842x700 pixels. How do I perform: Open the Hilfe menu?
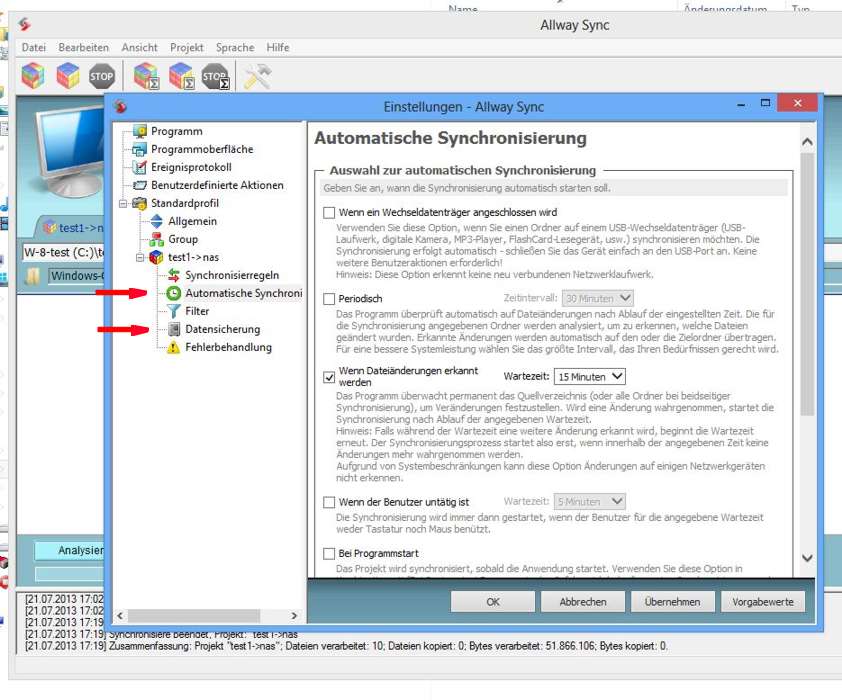pos(278,47)
